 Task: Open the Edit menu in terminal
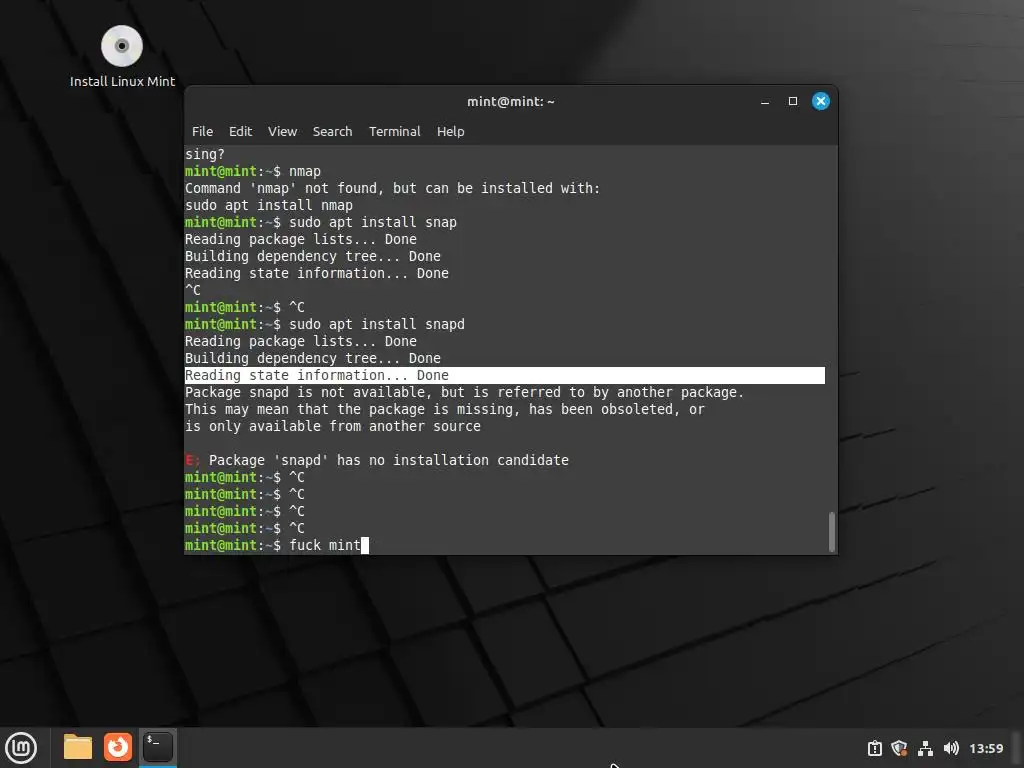pos(240,131)
